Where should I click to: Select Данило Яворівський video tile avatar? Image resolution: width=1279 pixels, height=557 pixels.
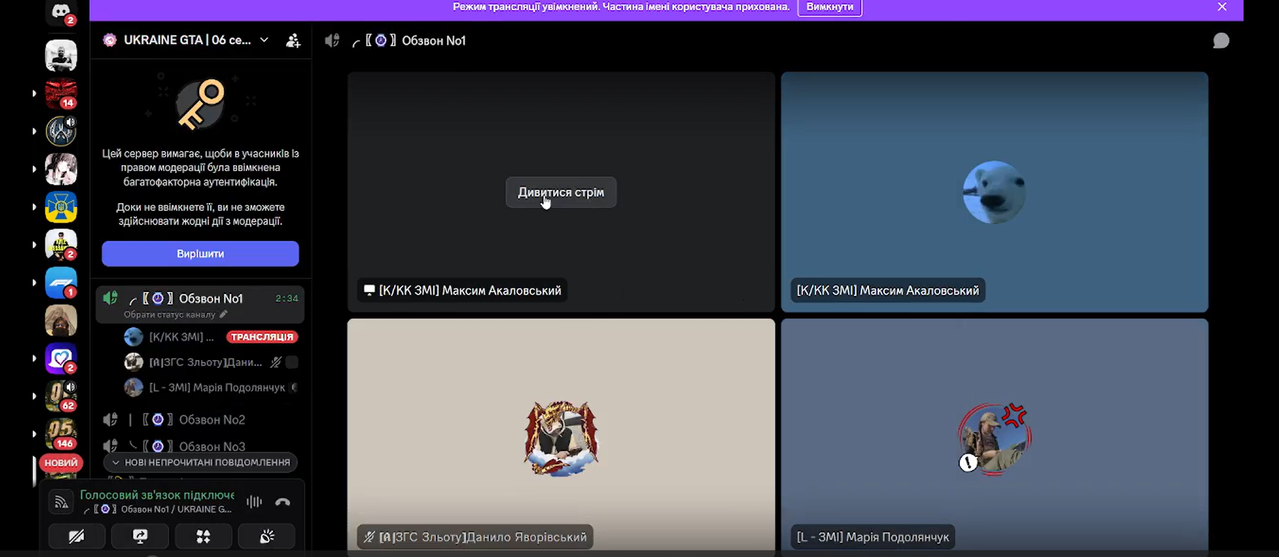561,438
